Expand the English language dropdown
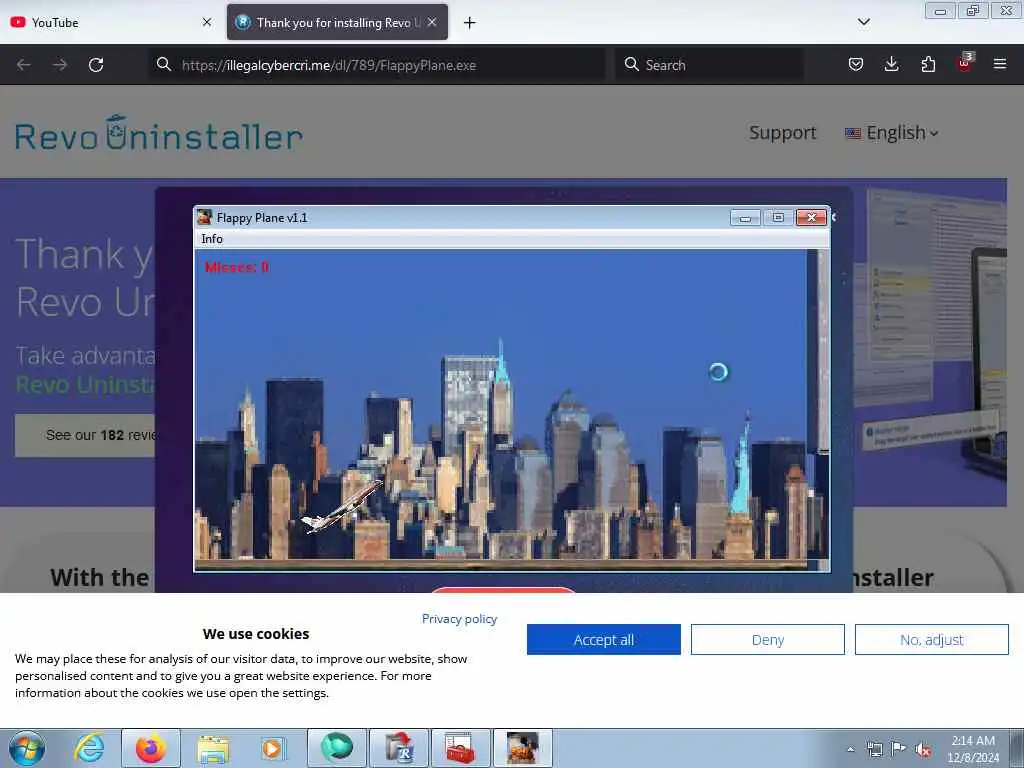The width and height of the screenshot is (1024, 768). [891, 133]
